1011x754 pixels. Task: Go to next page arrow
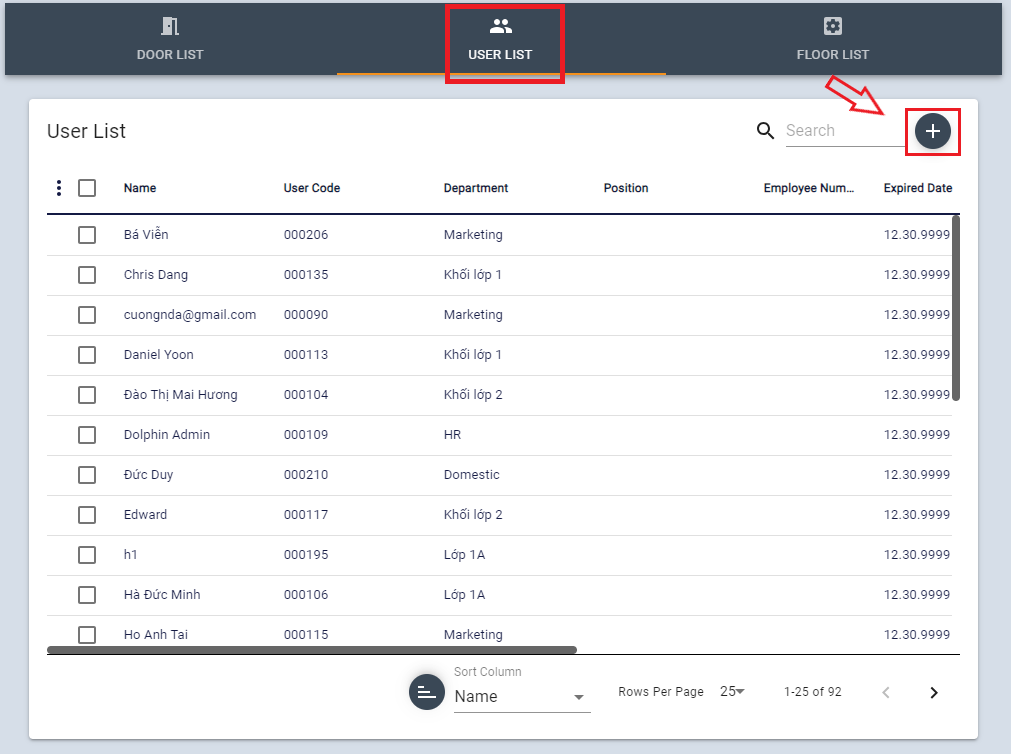pyautogui.click(x=934, y=692)
